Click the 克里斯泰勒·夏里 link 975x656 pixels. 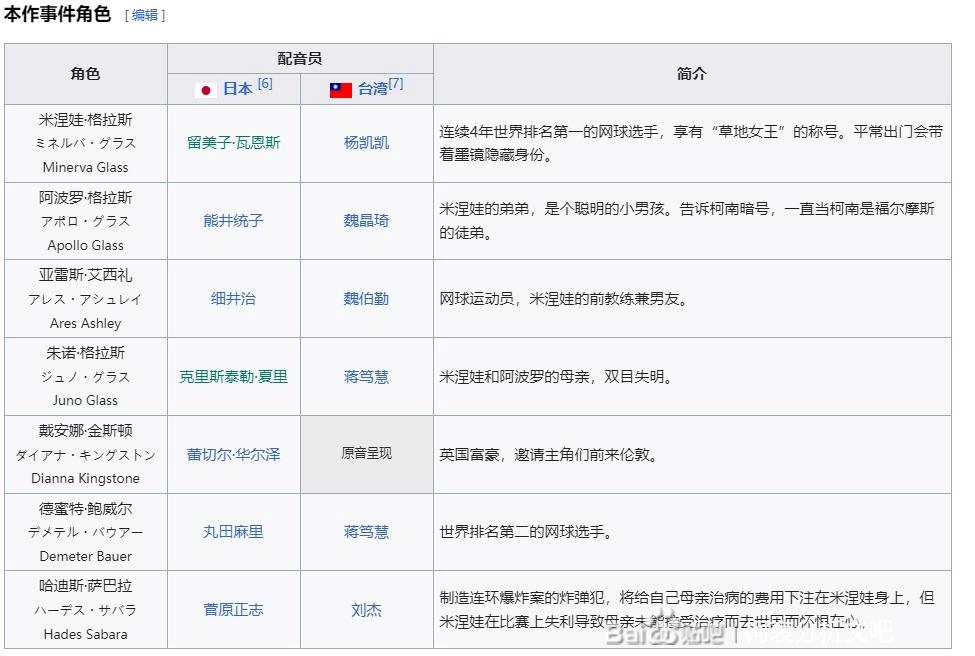coord(233,377)
